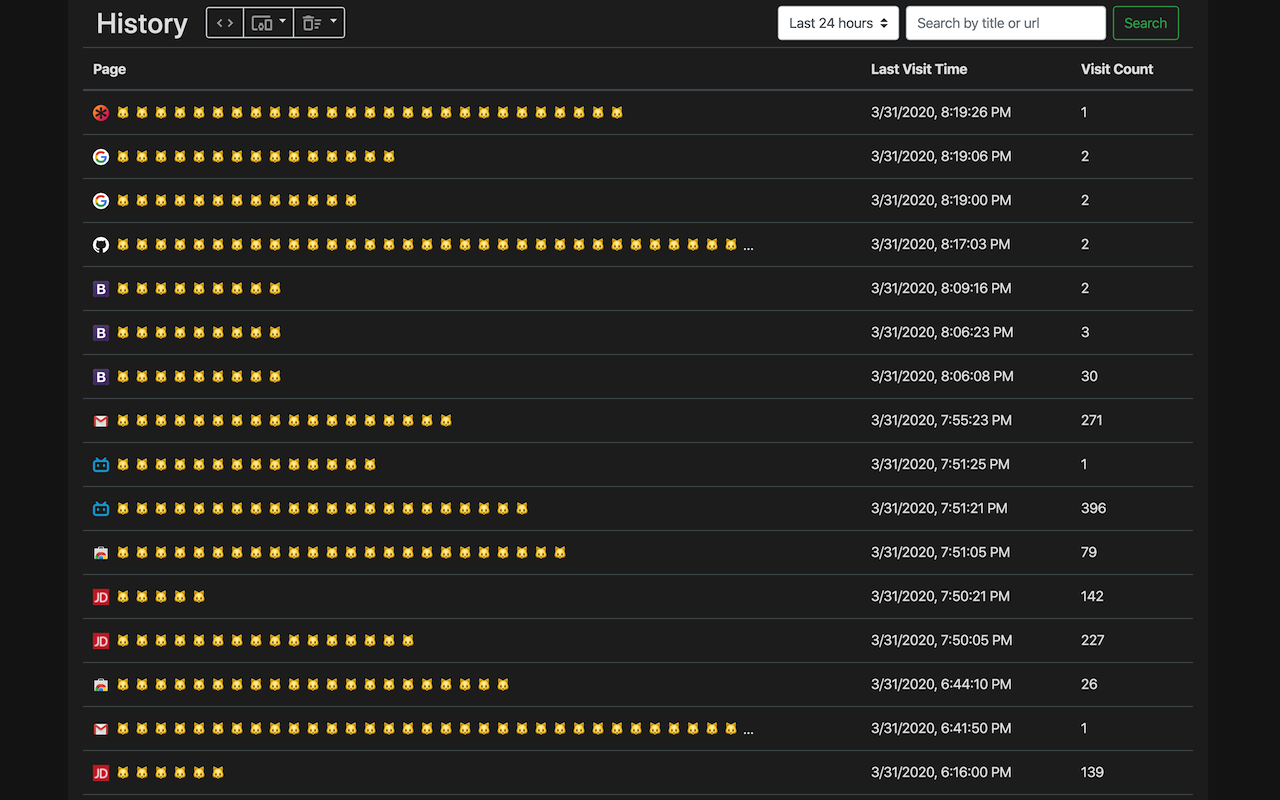Click the cat-emoji page title in the 7:50:21 PM row
Image resolution: width=1280 pixels, height=800 pixels.
pyautogui.click(x=161, y=597)
